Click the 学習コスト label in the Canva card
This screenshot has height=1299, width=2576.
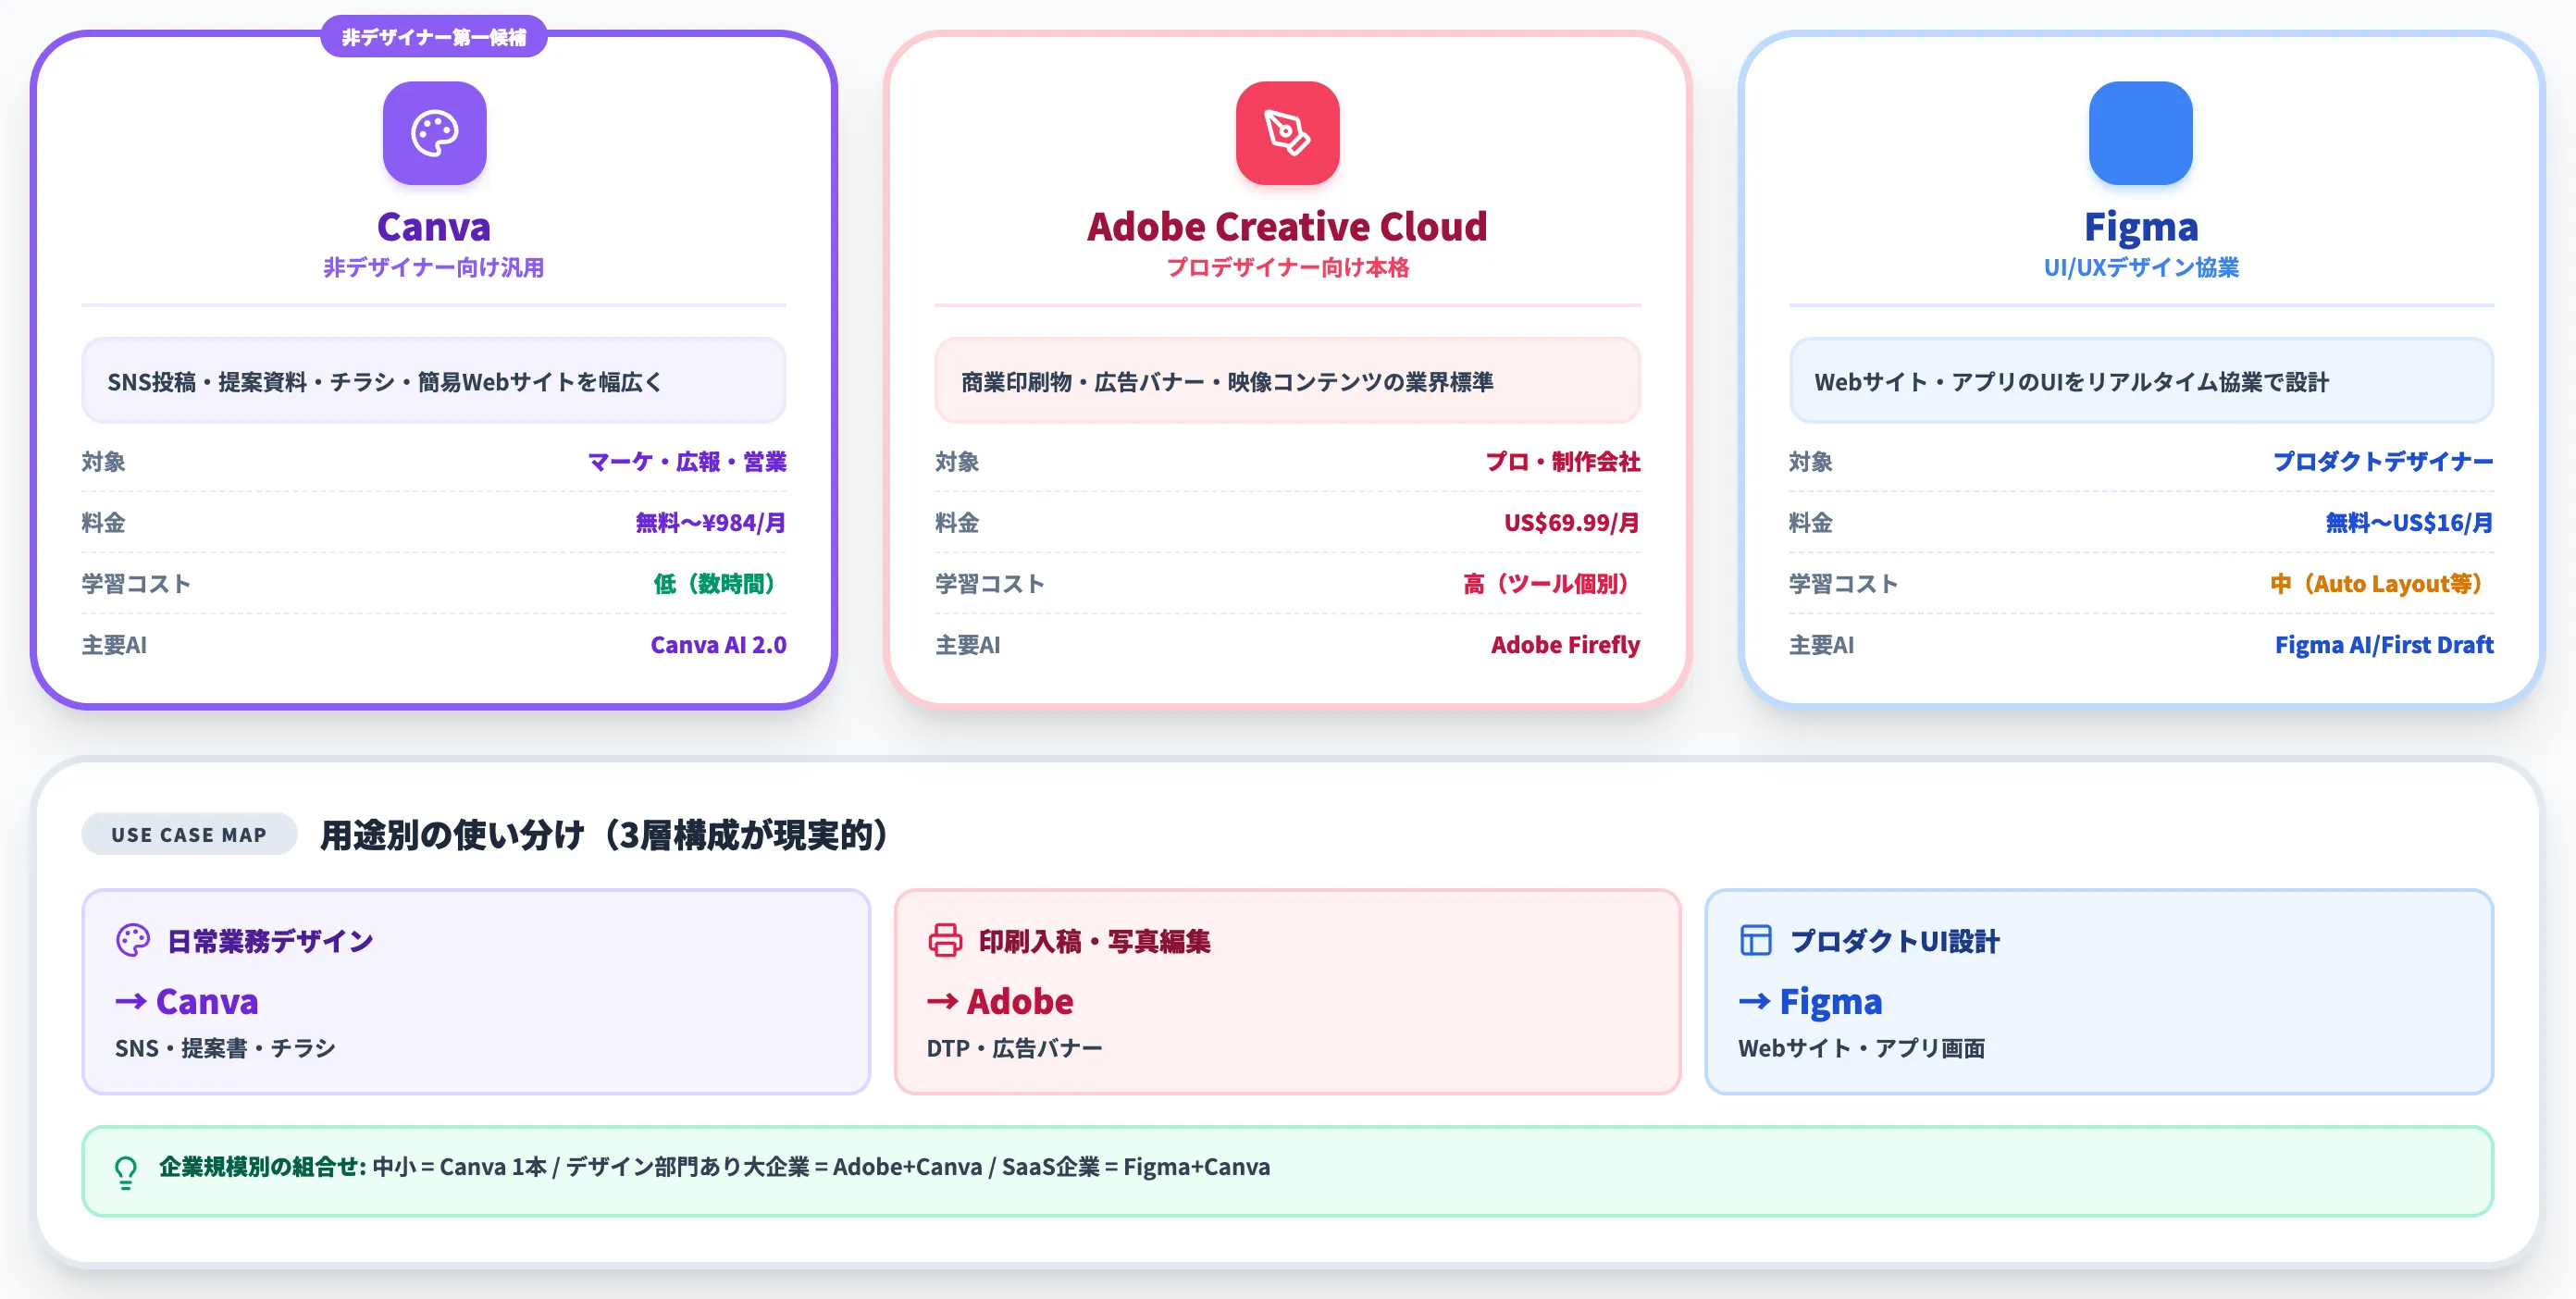(x=136, y=583)
